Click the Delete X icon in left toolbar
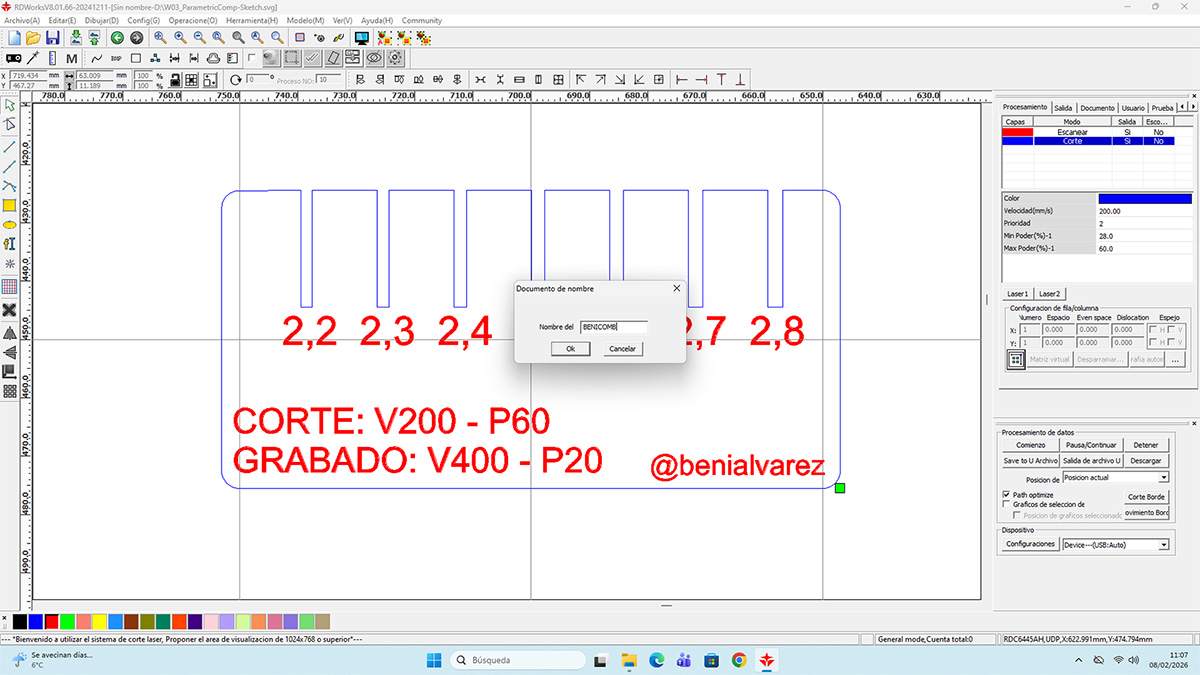This screenshot has width=1200, height=675. tap(9, 310)
